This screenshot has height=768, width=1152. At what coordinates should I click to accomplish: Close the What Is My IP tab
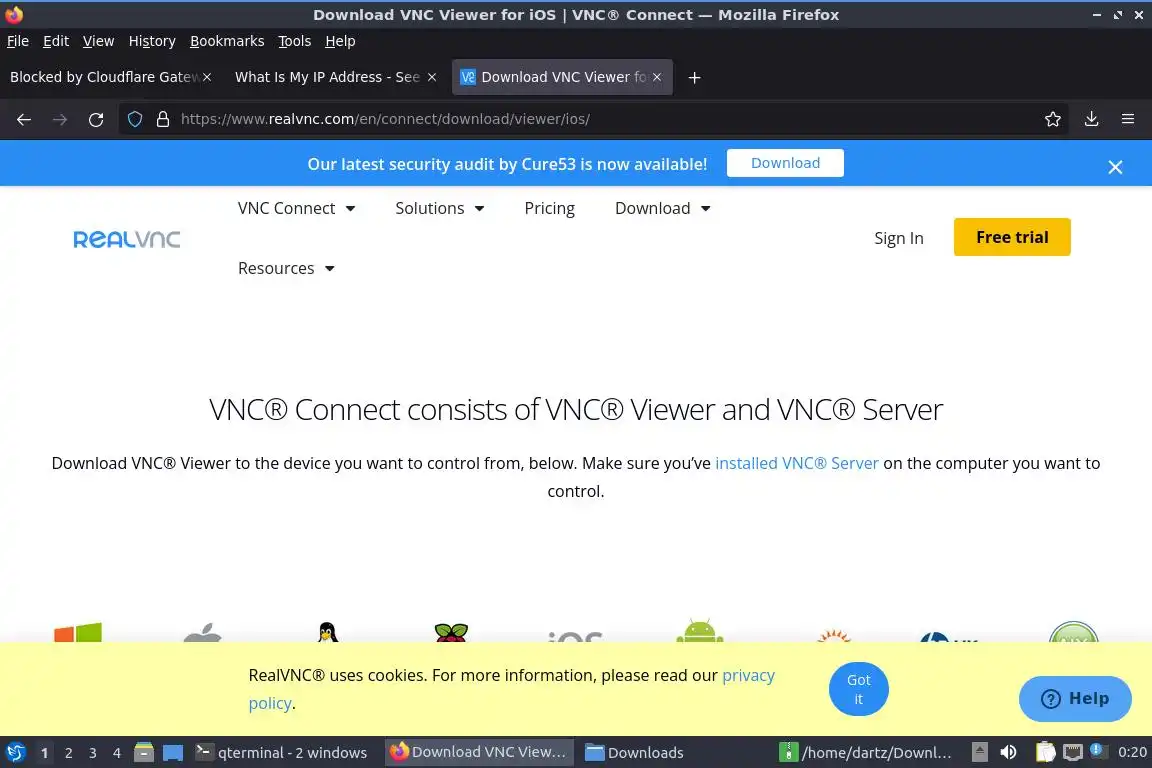pos(432,77)
